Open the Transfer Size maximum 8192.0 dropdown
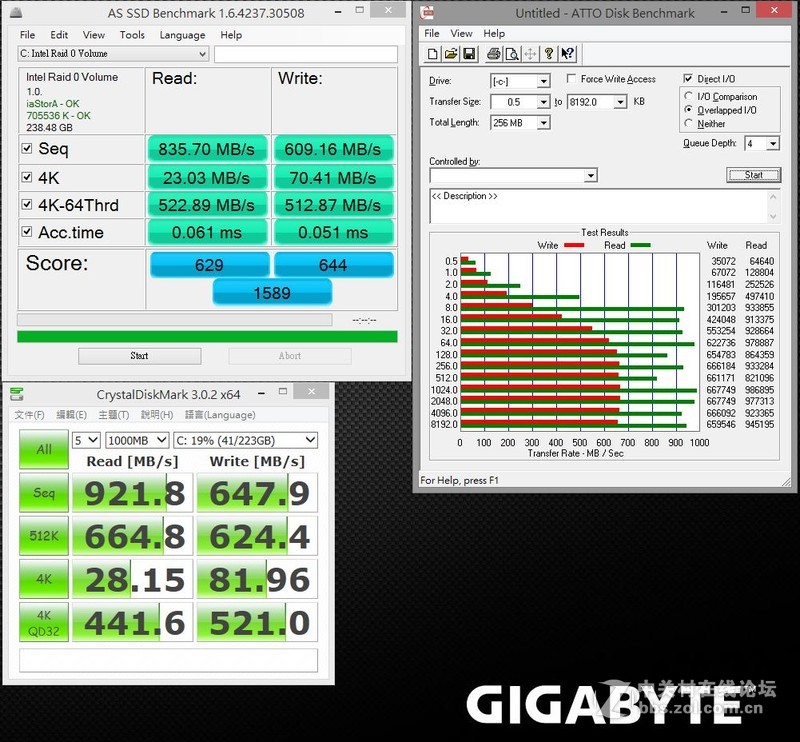This screenshot has height=742, width=800. coord(620,102)
